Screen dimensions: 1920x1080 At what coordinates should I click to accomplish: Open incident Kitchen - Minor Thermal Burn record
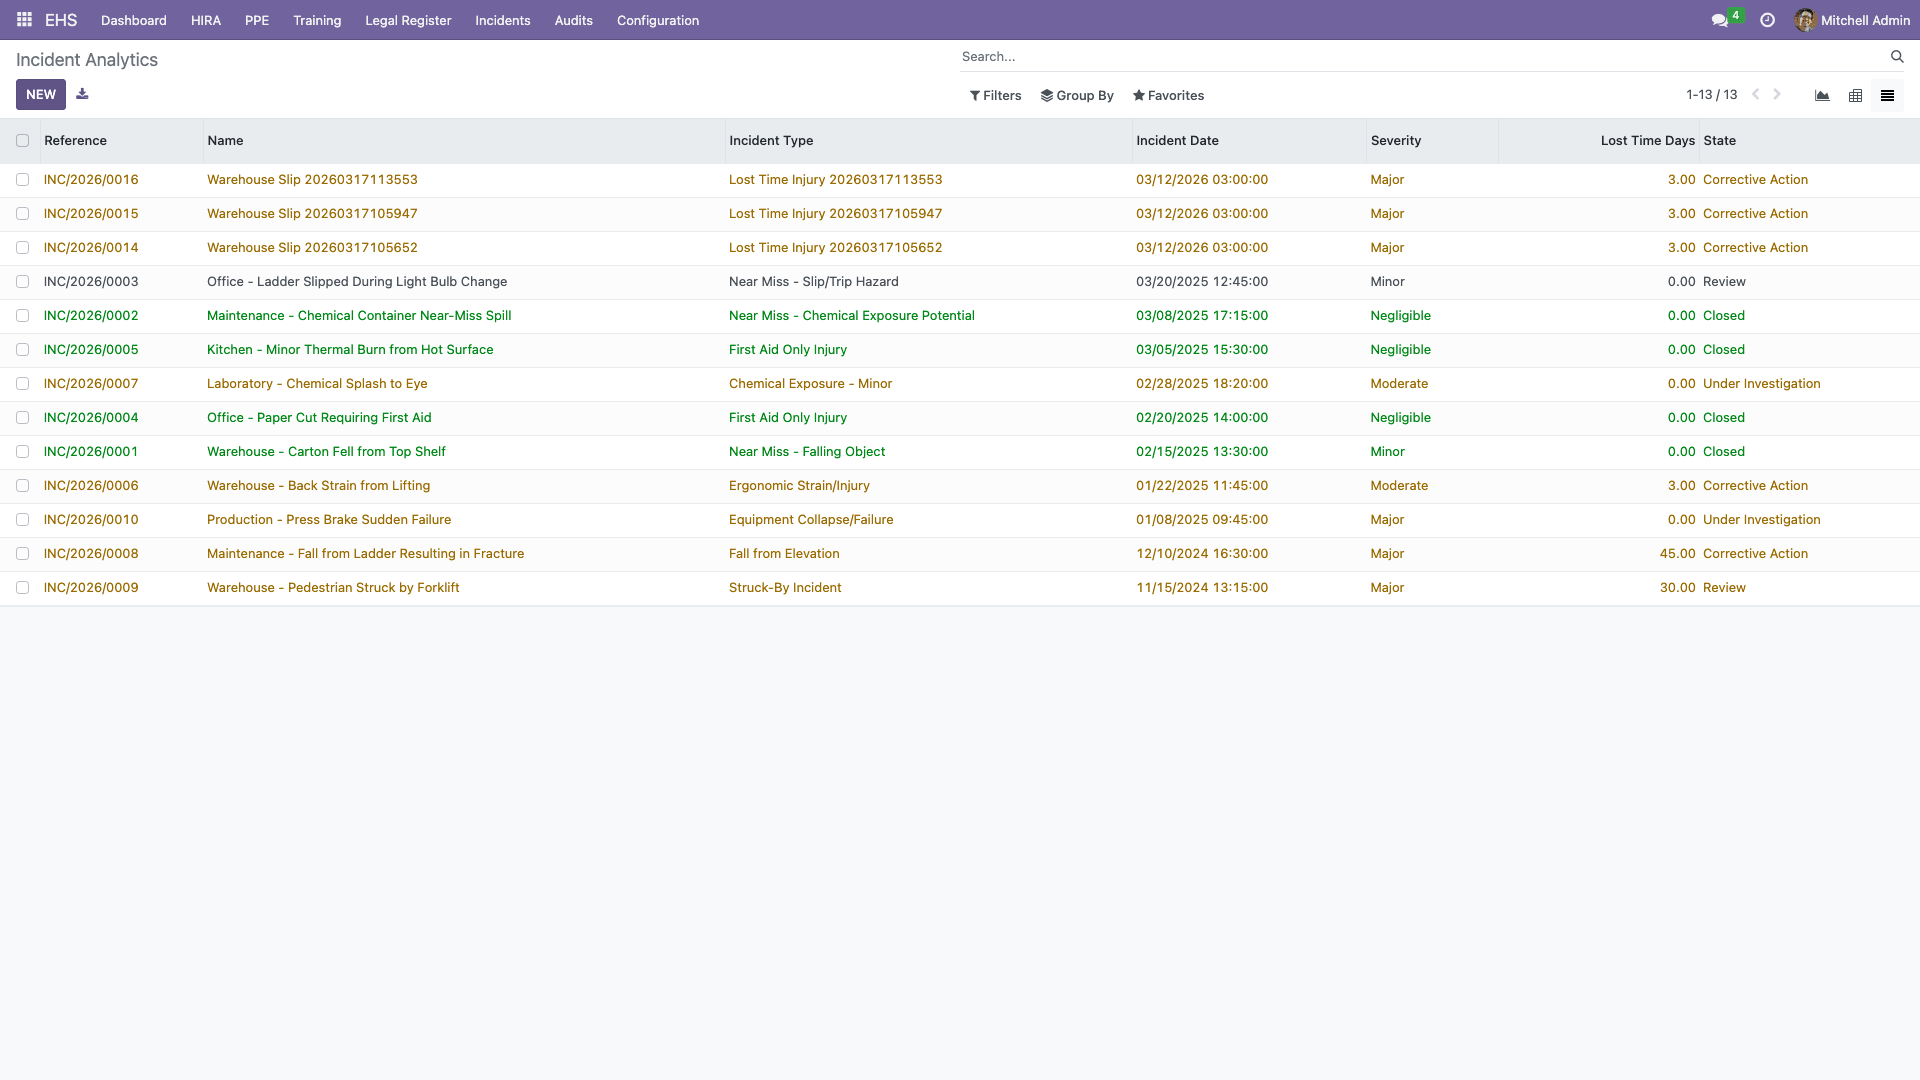tap(350, 349)
